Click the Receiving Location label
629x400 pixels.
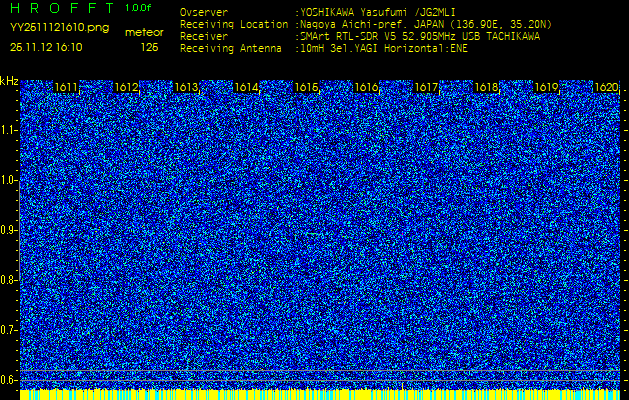point(234,24)
